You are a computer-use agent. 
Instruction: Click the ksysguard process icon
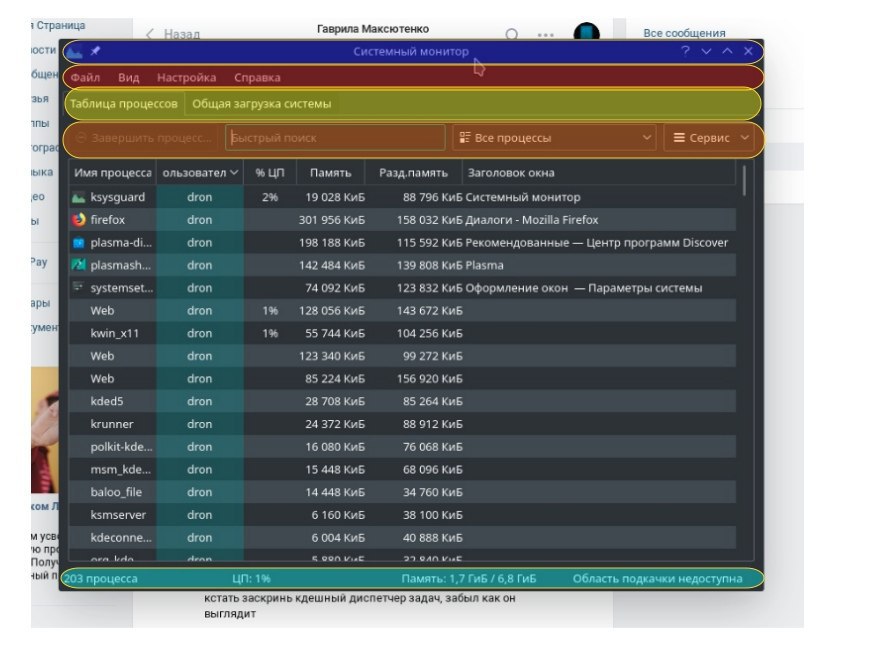click(x=79, y=197)
